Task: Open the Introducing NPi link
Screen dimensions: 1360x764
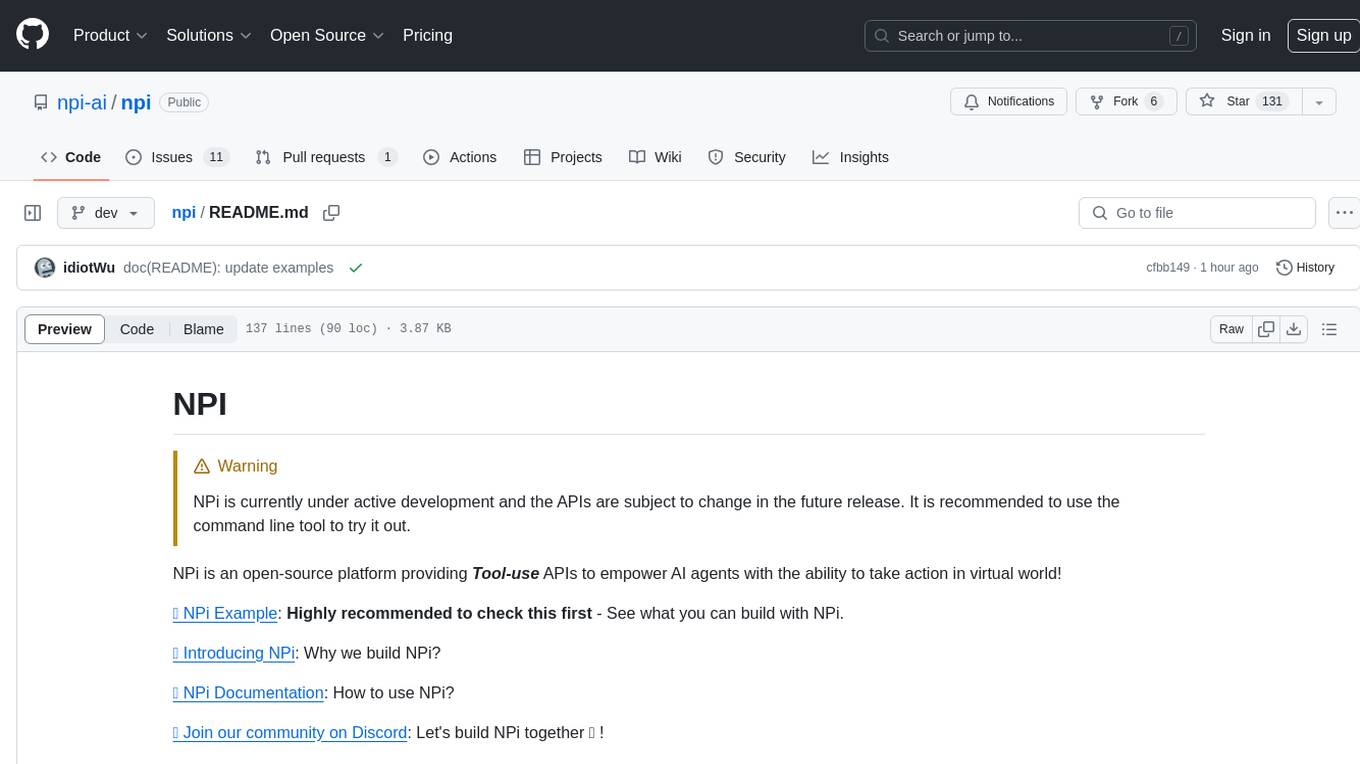Action: (x=234, y=653)
